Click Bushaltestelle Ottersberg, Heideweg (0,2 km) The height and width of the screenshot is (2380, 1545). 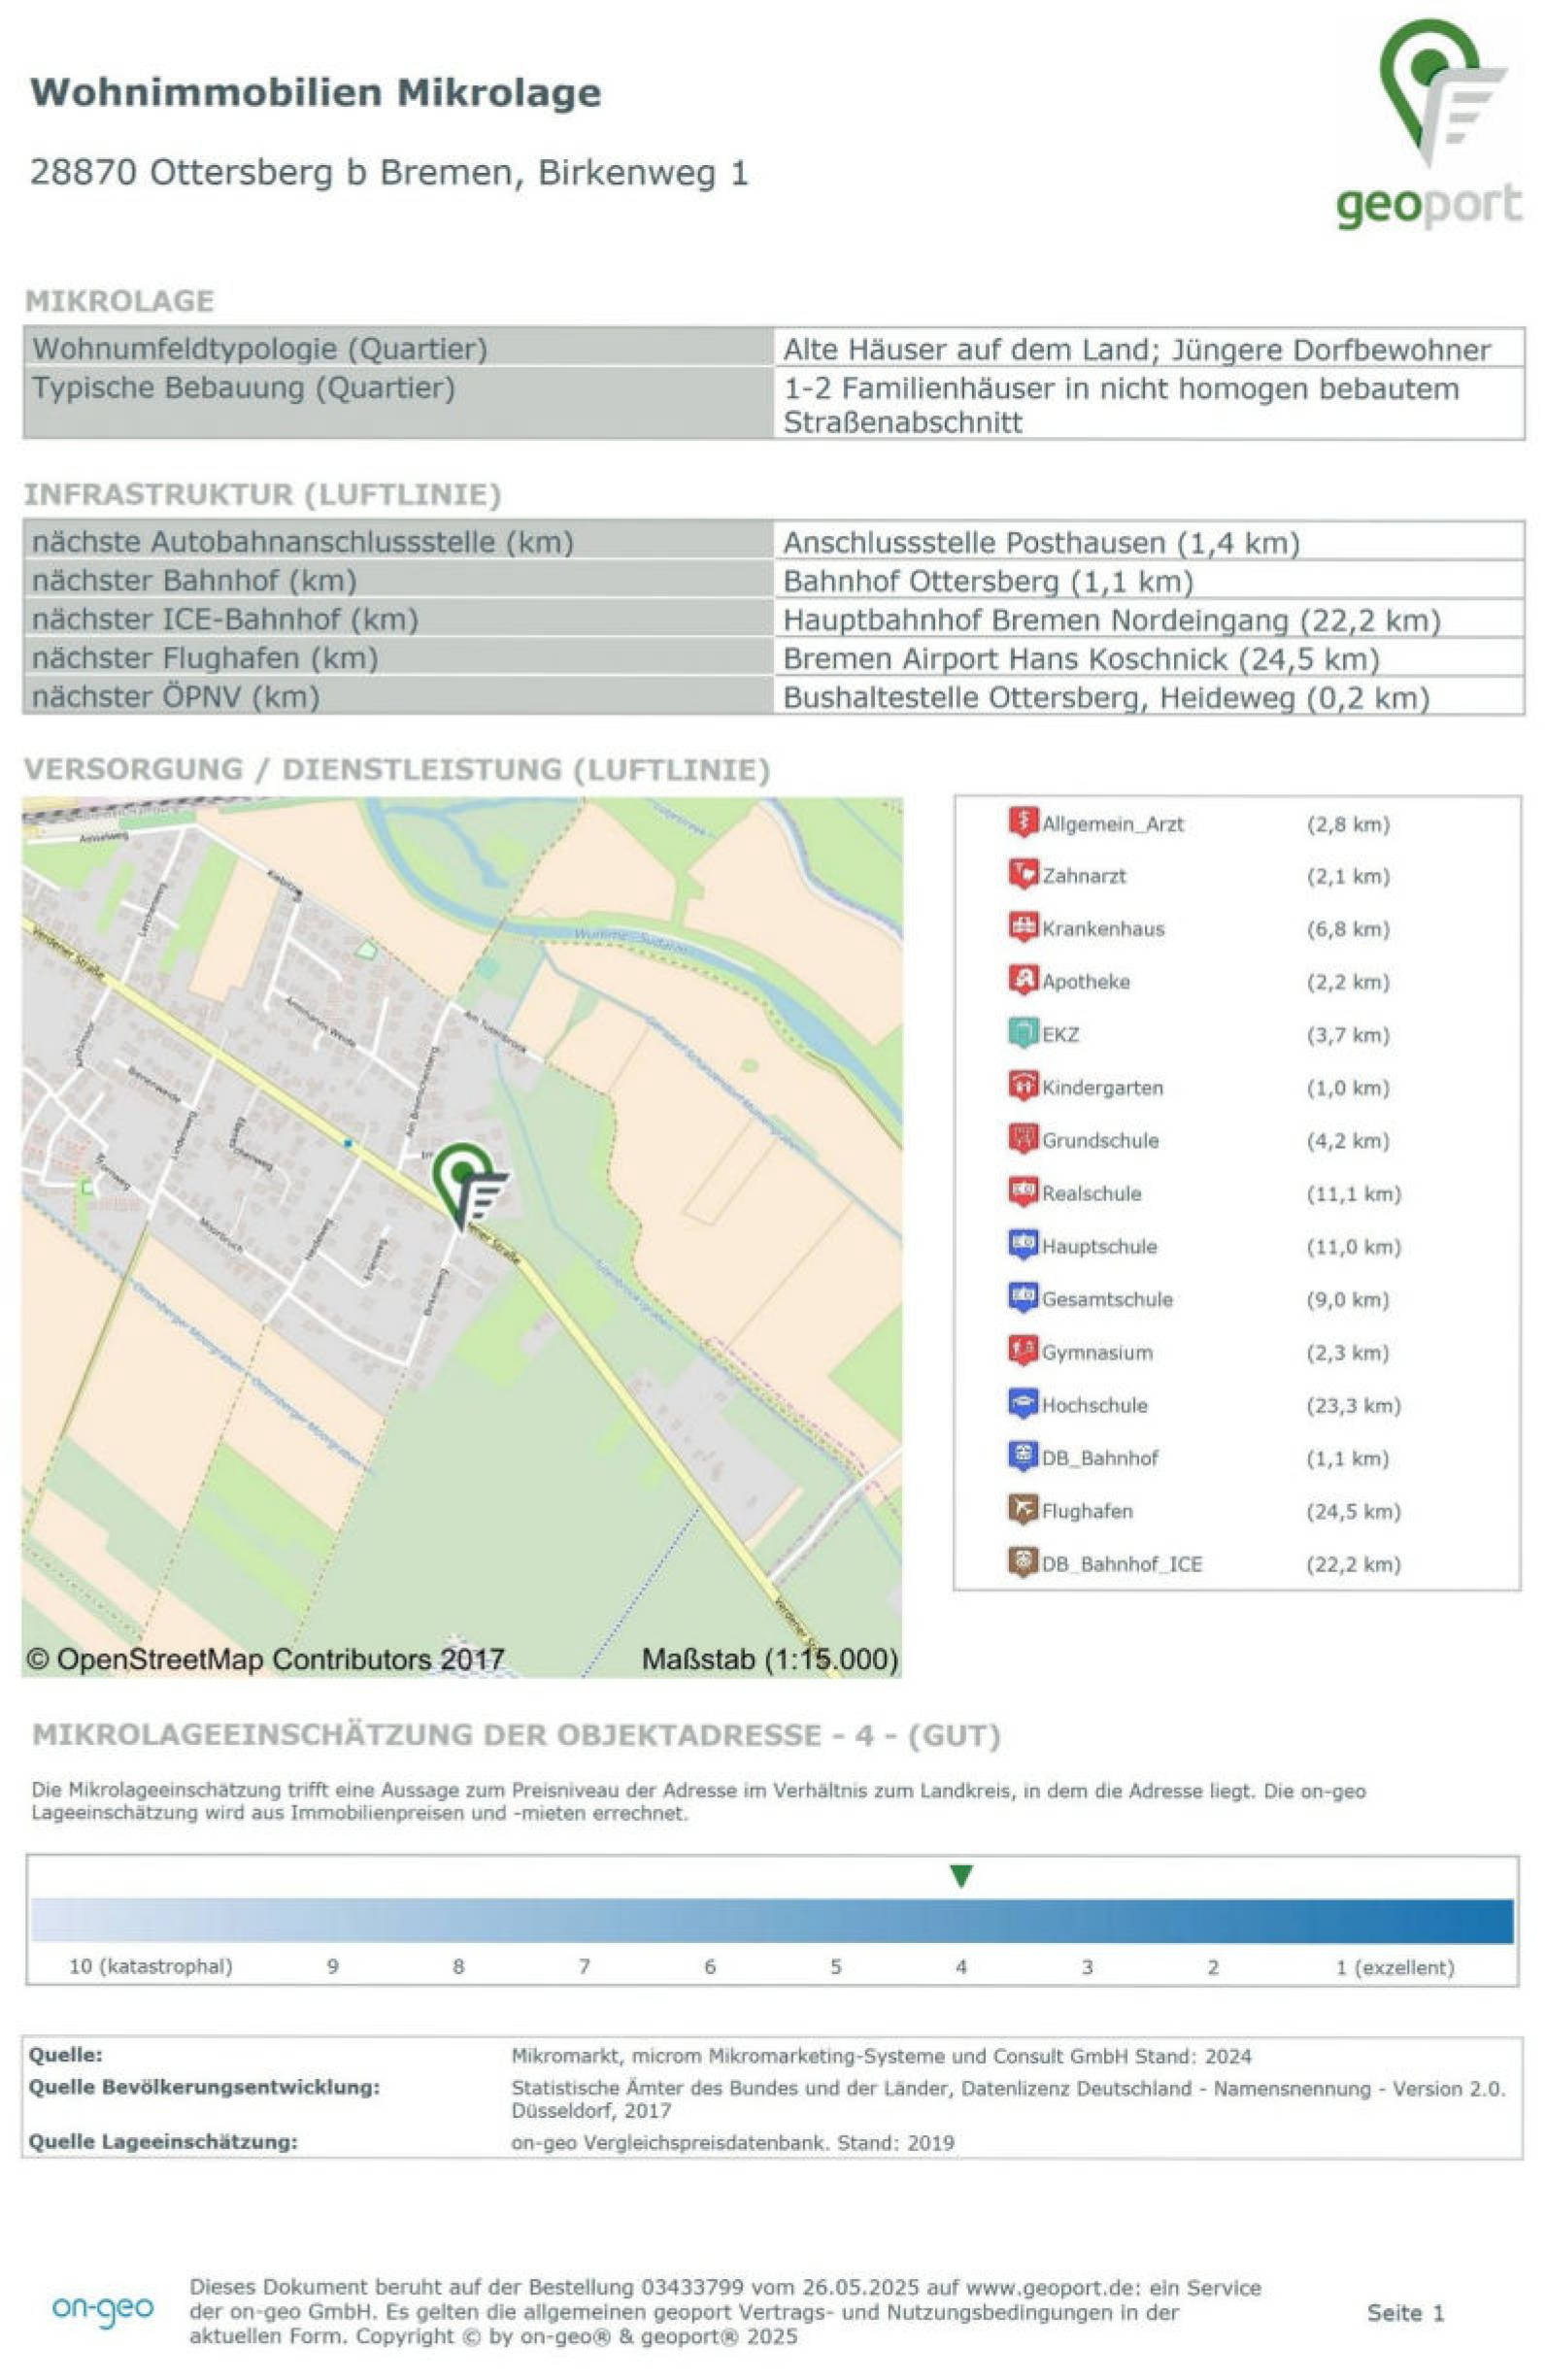tap(1106, 697)
